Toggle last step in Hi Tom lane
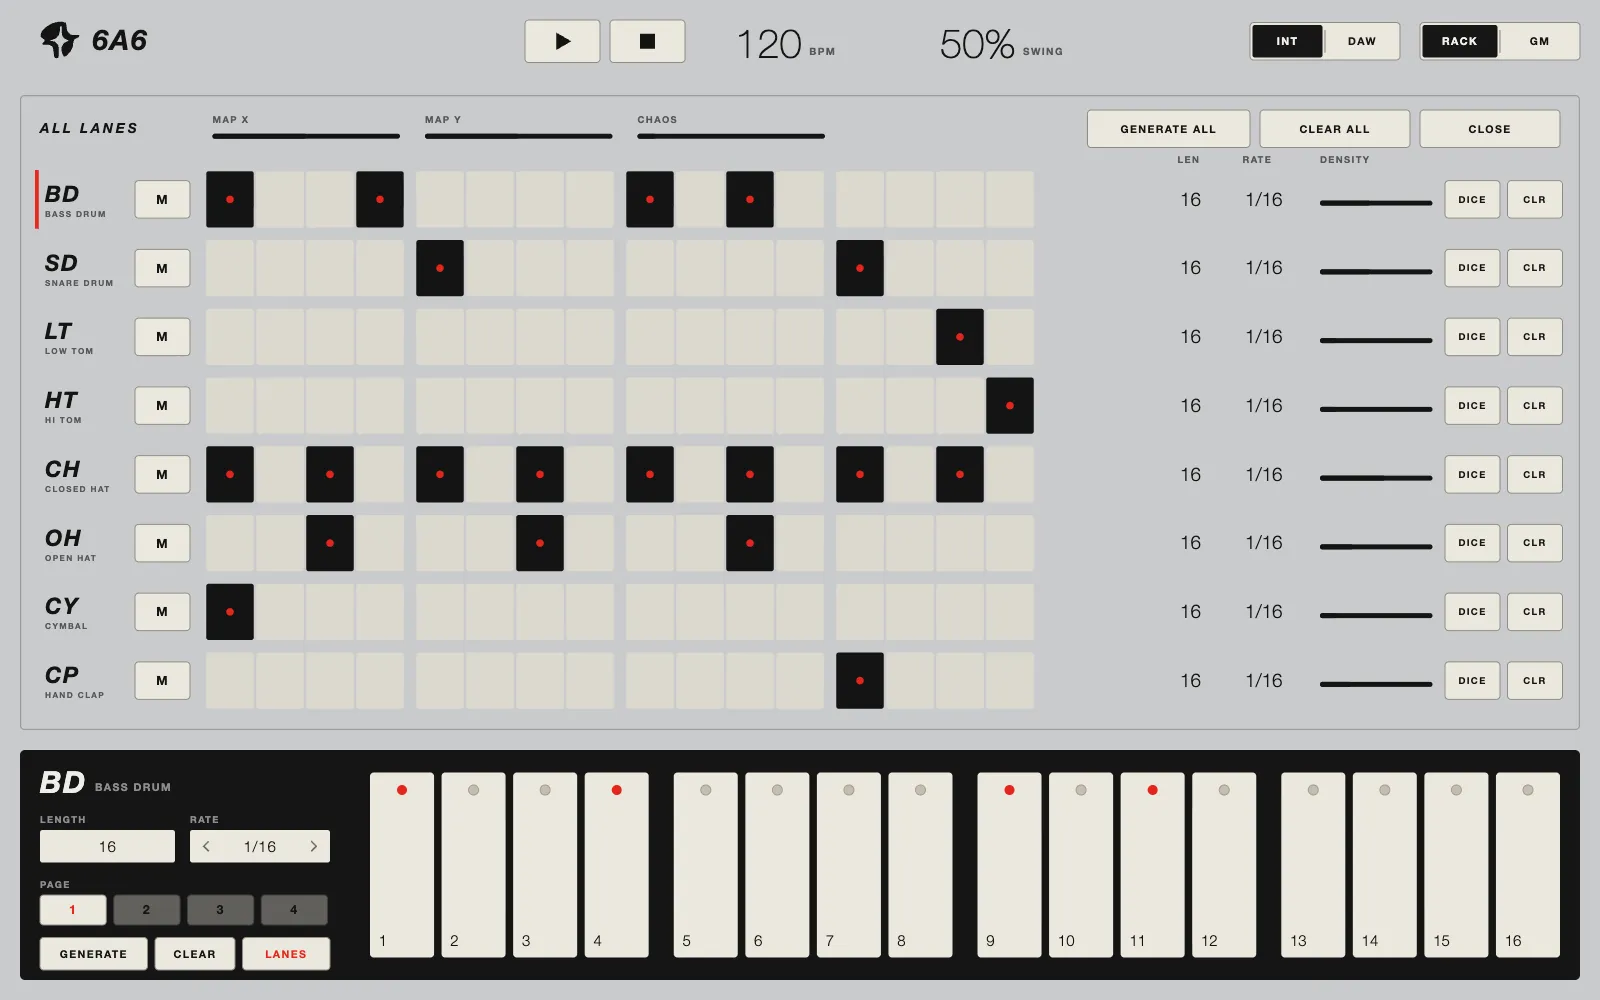This screenshot has height=1000, width=1600. (x=1010, y=405)
